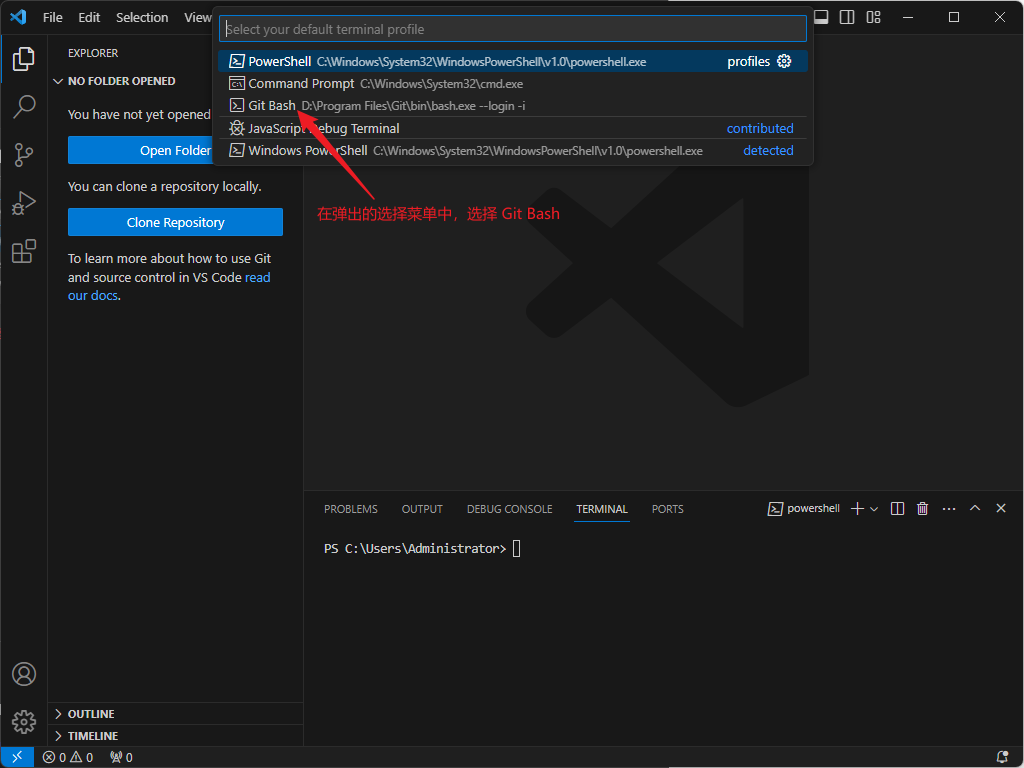This screenshot has width=1024, height=768.
Task: Open the Source Control view icon
Action: tap(24, 155)
